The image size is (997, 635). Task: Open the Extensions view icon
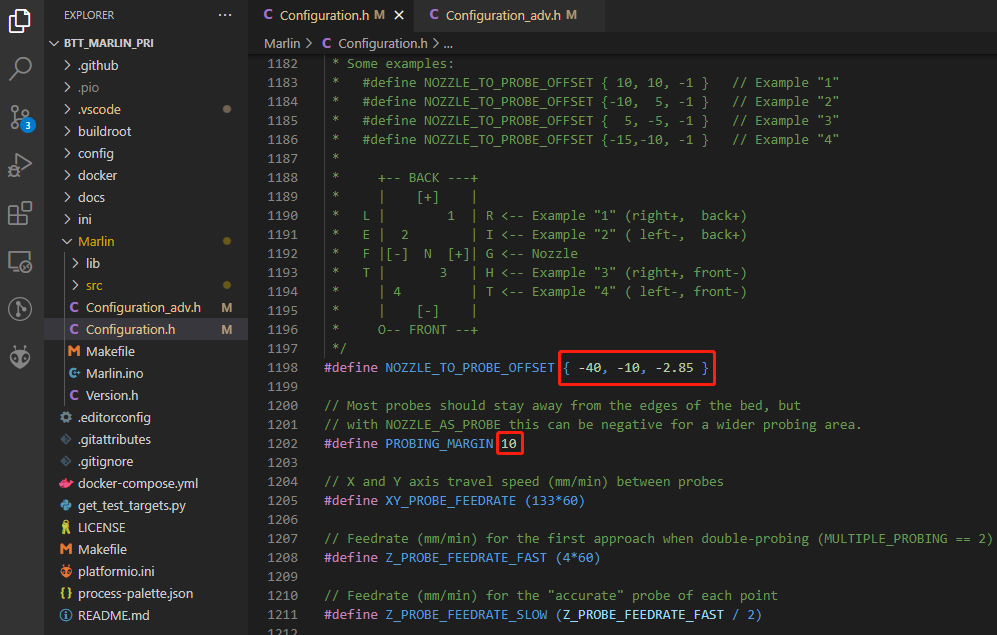coord(21,213)
